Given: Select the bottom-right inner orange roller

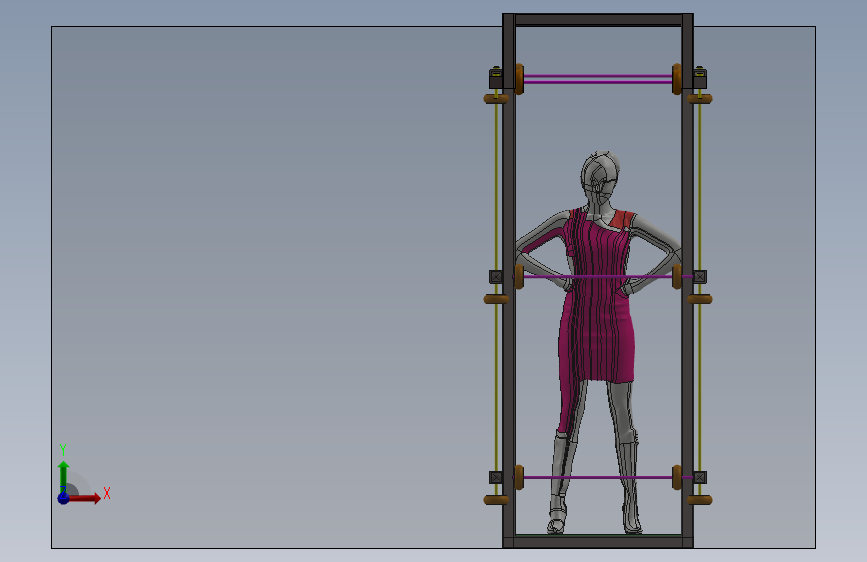Looking at the screenshot, I should pos(677,477).
